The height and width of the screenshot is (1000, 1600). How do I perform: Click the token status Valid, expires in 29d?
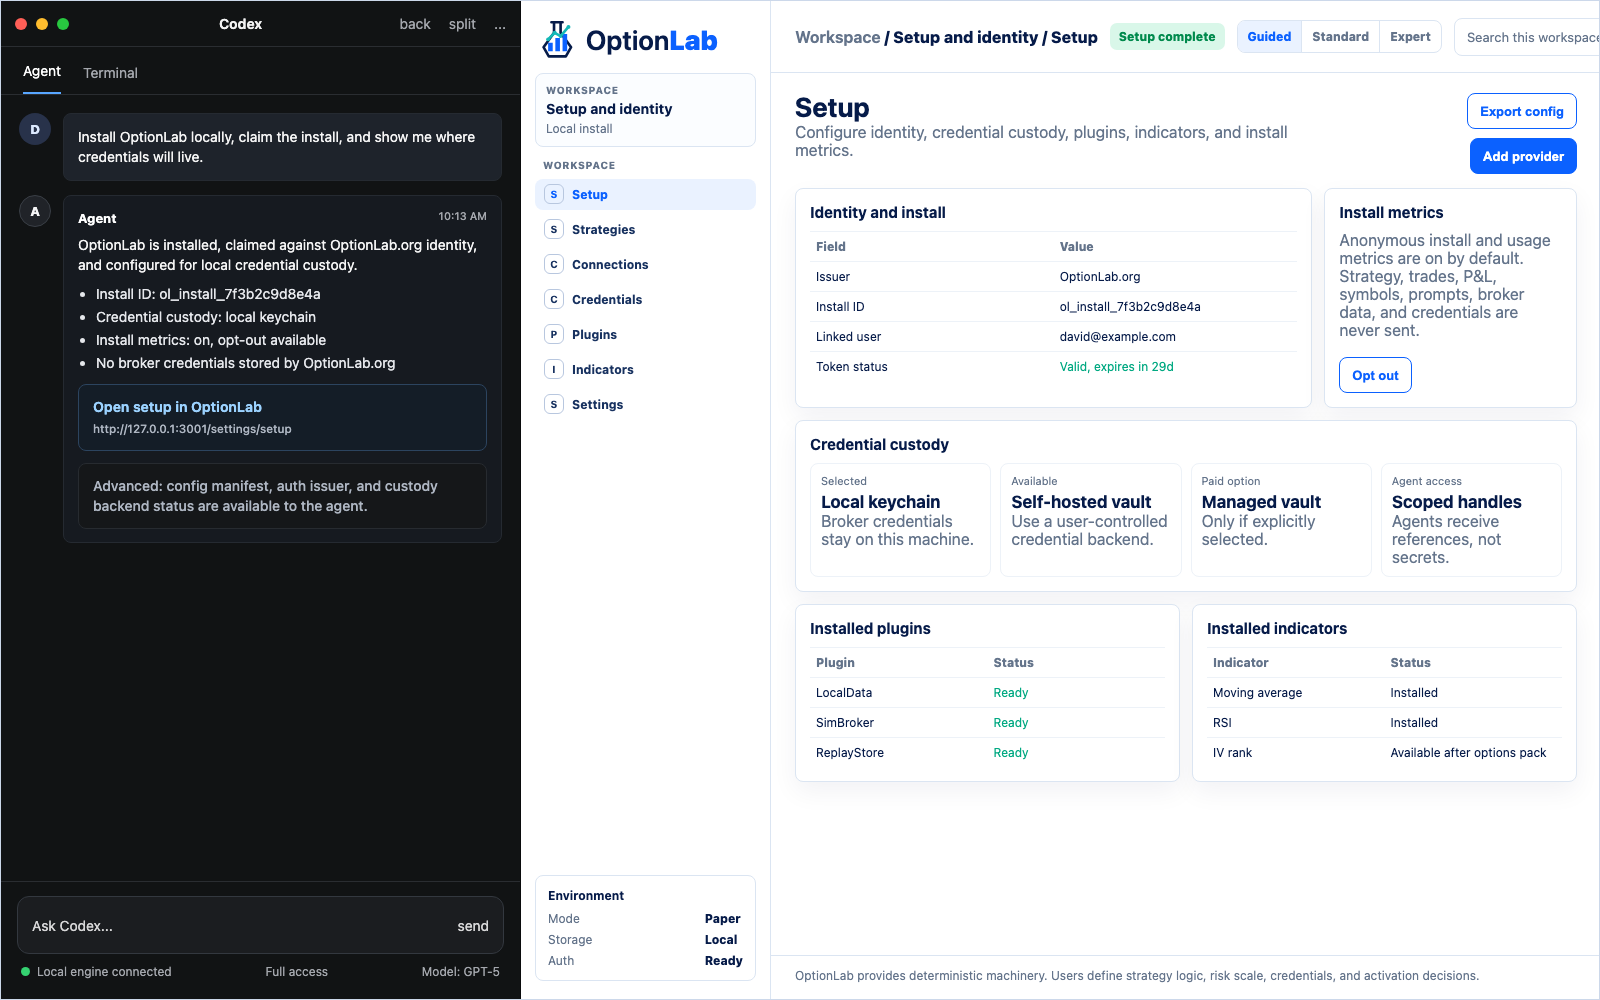click(1117, 367)
